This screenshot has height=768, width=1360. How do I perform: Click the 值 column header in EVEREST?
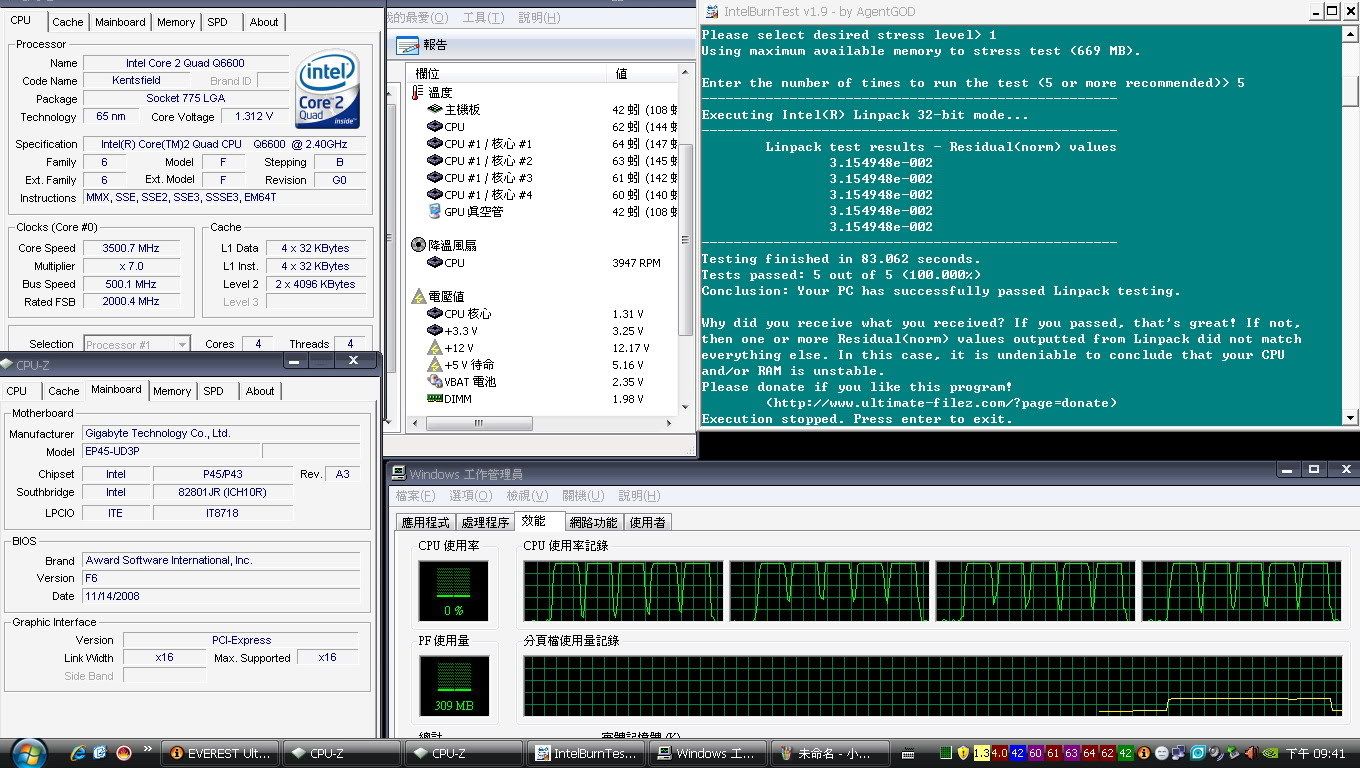click(643, 73)
